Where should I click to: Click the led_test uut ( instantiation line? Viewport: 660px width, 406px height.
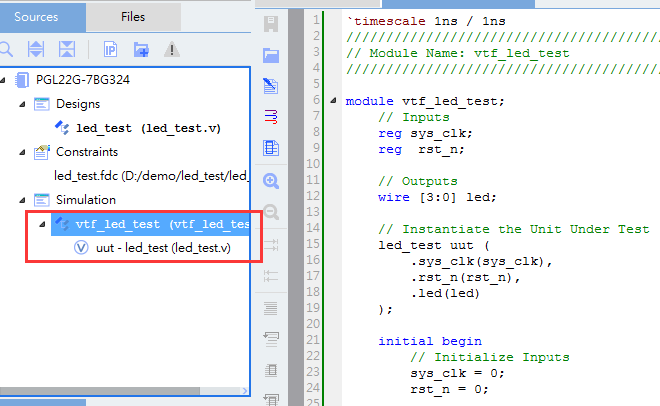tap(434, 245)
